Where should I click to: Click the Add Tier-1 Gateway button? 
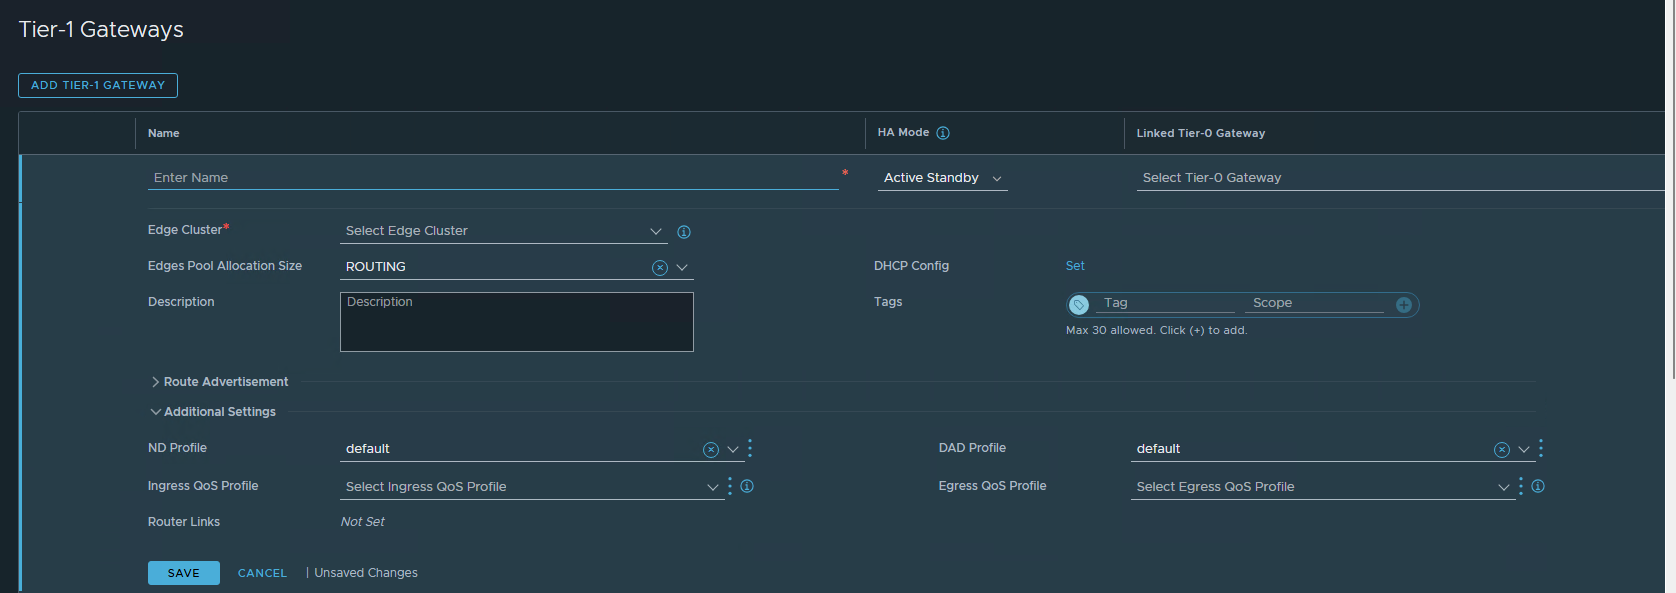click(98, 86)
